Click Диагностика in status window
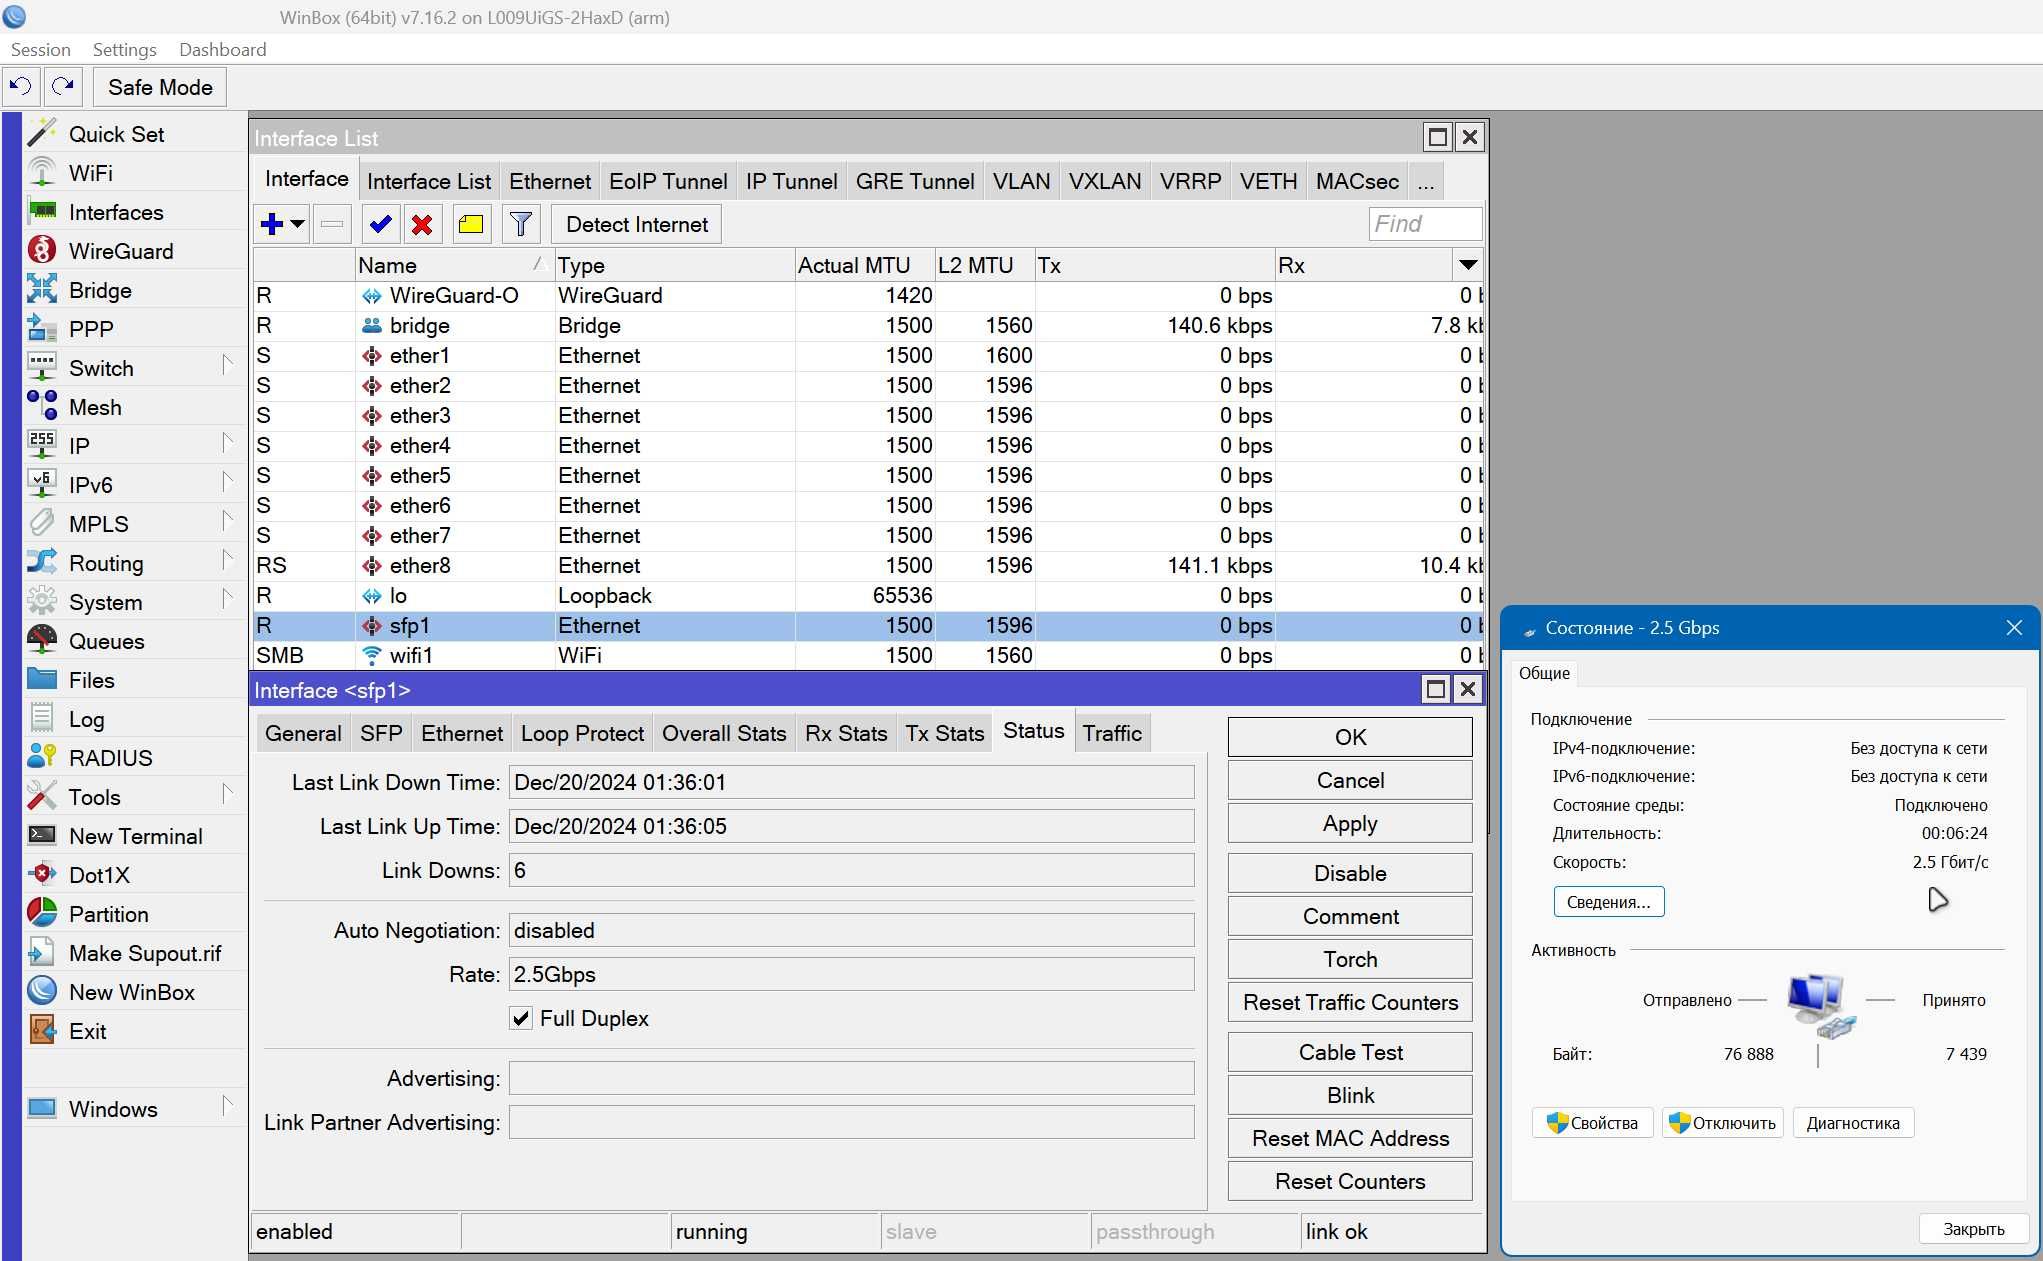Screen dimensions: 2043x1261 [1853, 1123]
